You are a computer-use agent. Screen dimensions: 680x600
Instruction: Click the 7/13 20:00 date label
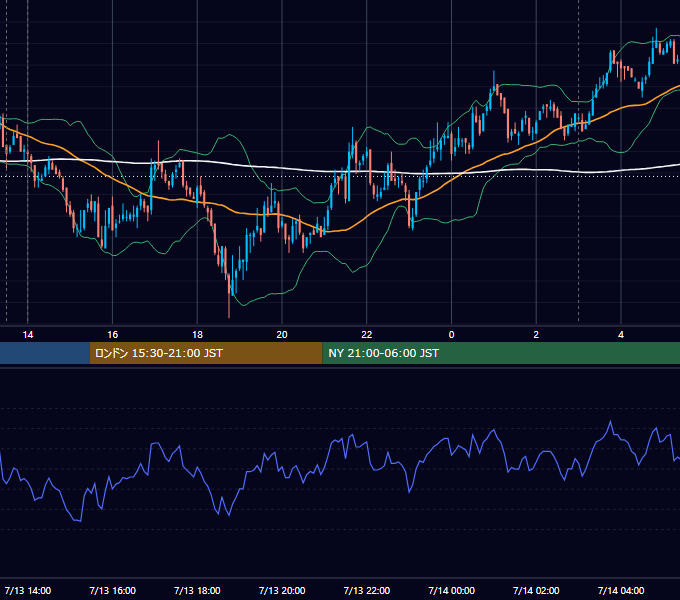tap(282, 590)
